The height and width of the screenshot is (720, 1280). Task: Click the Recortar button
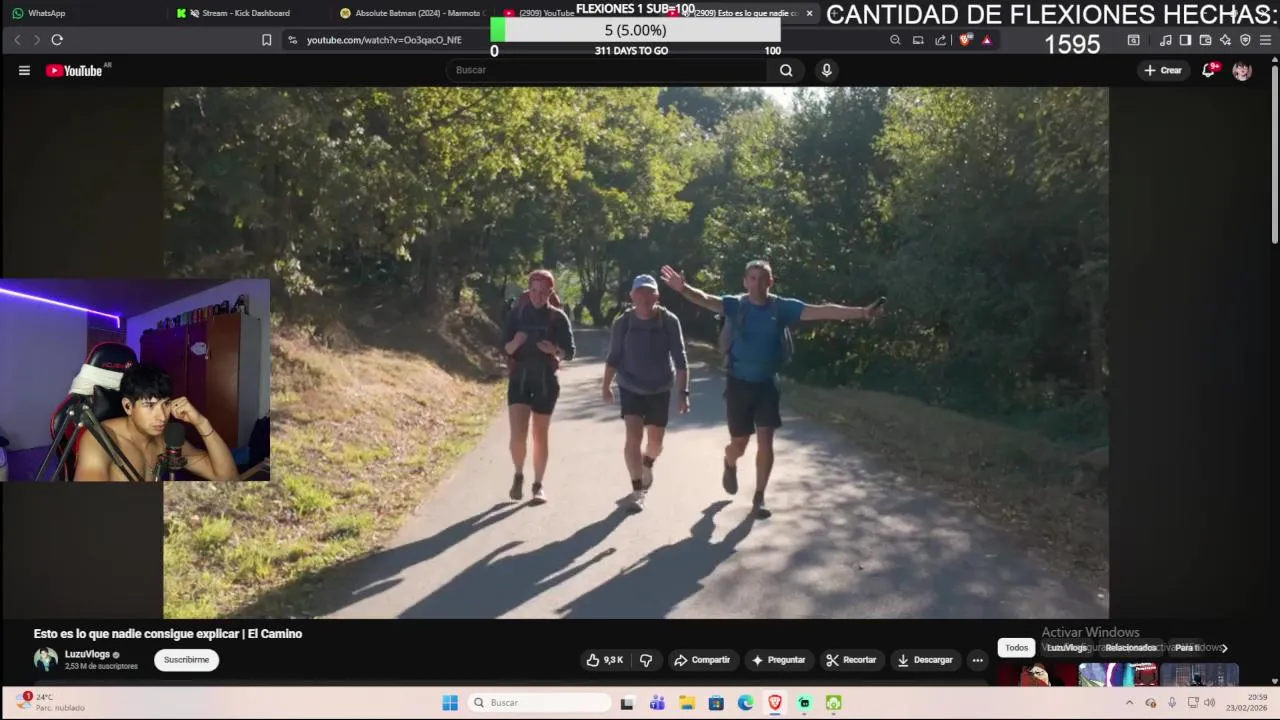tap(851, 660)
